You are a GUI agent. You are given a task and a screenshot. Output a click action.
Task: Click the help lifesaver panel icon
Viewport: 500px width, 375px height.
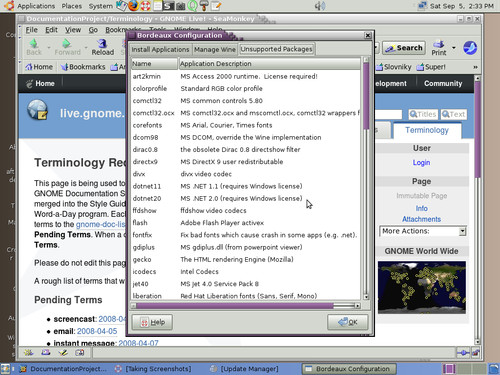145,6
